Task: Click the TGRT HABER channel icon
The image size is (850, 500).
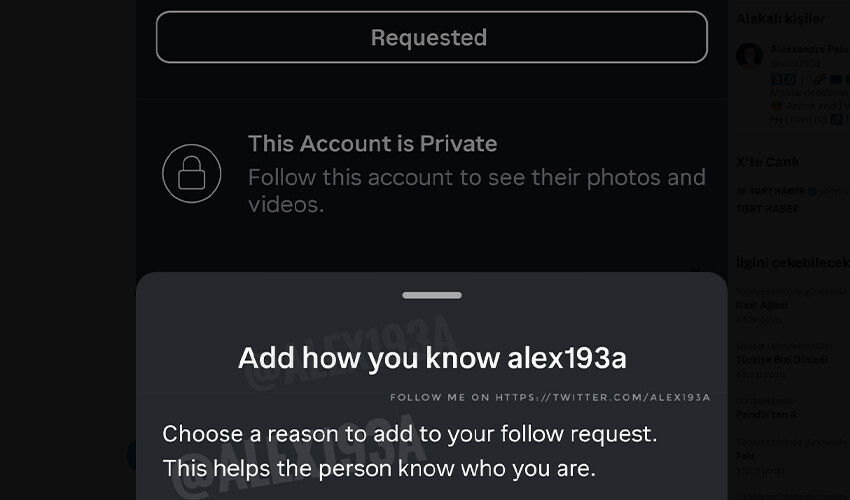Action: (x=741, y=191)
